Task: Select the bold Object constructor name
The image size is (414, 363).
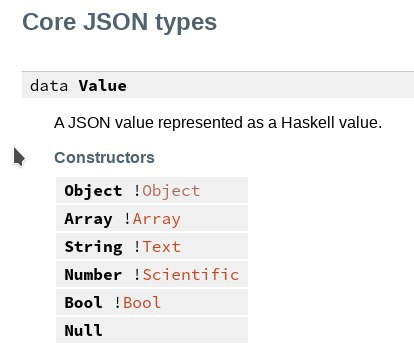Action: (93, 191)
